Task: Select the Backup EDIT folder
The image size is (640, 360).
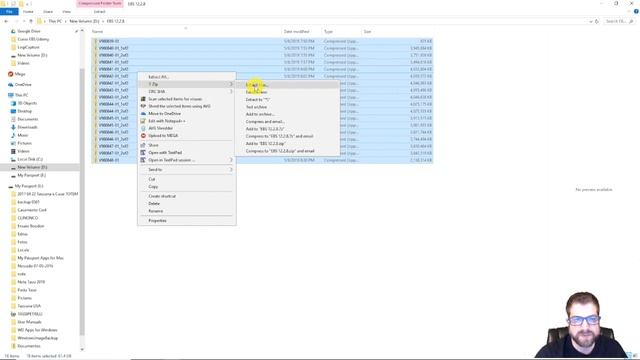Action: click(x=29, y=202)
